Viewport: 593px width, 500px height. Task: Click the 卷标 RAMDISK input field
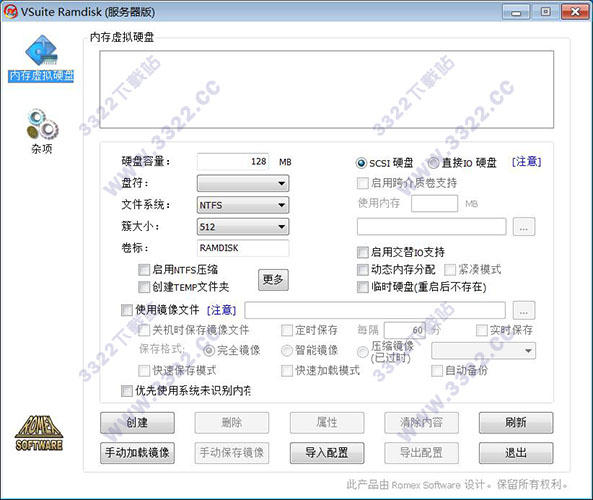pyautogui.click(x=243, y=248)
